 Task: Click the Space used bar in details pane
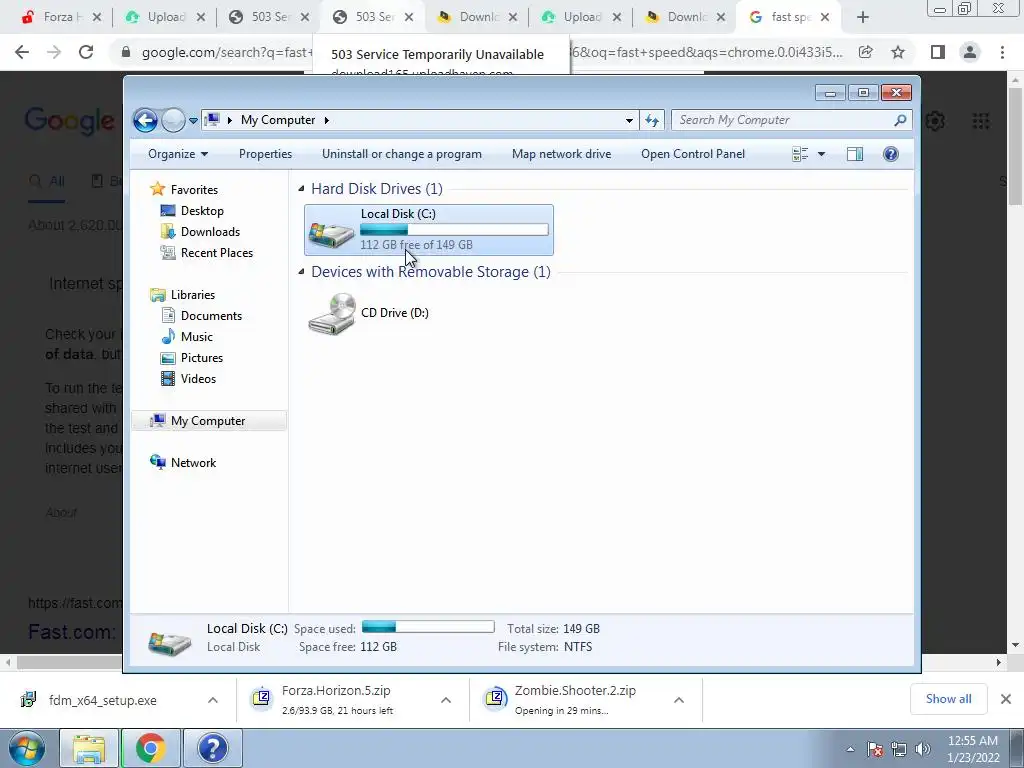click(x=428, y=627)
